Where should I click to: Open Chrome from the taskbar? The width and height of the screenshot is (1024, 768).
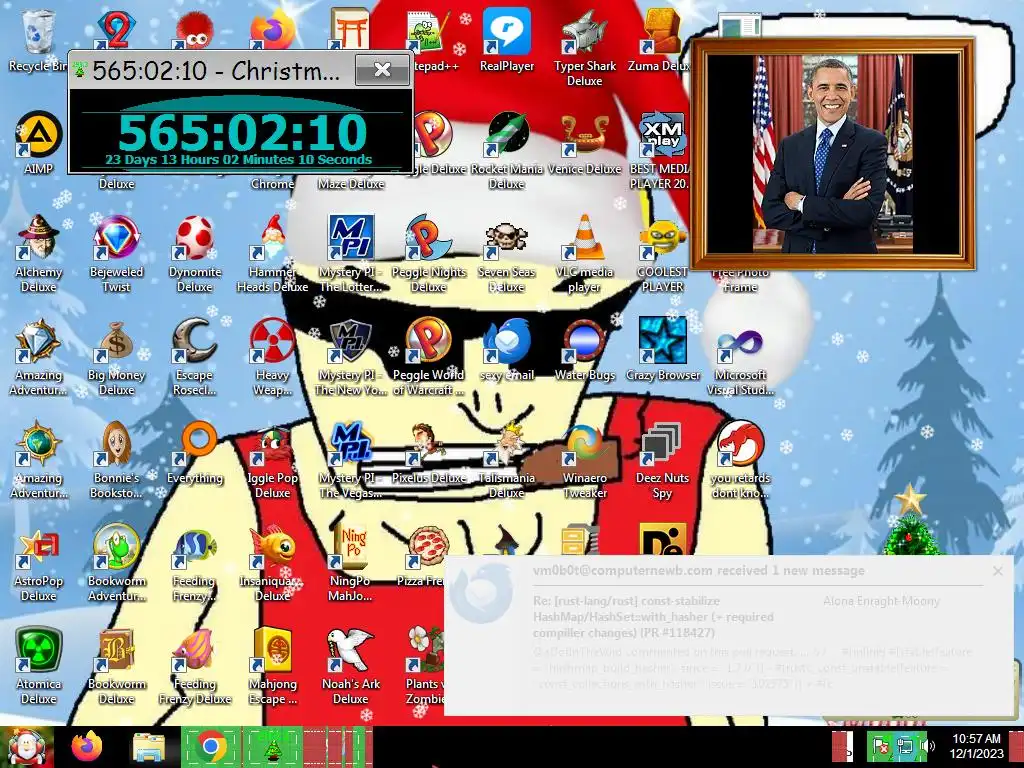coord(210,746)
